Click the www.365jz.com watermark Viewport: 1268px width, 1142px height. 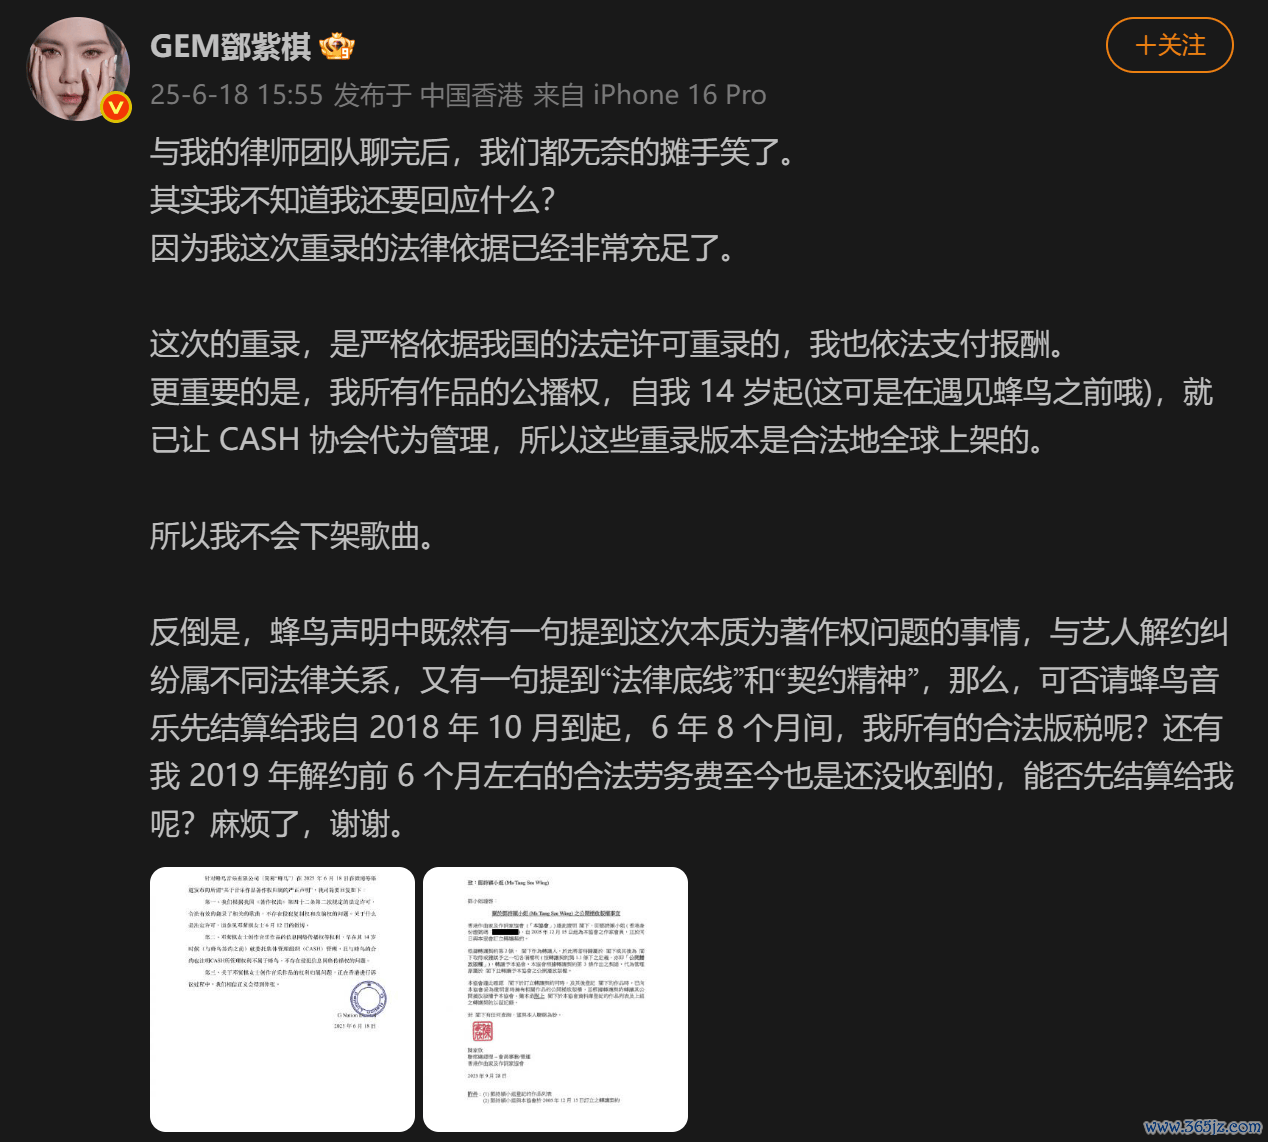tap(1203, 1126)
